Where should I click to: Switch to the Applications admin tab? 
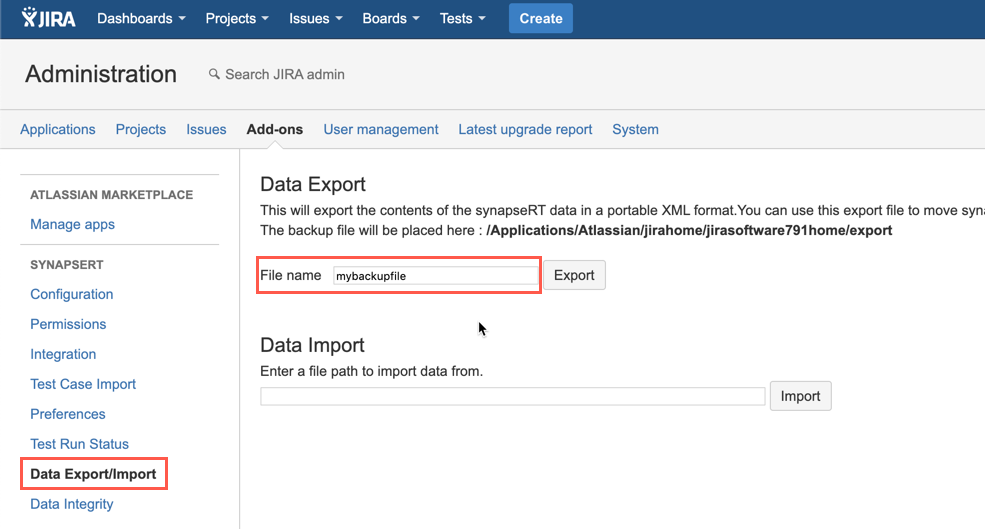click(x=58, y=129)
